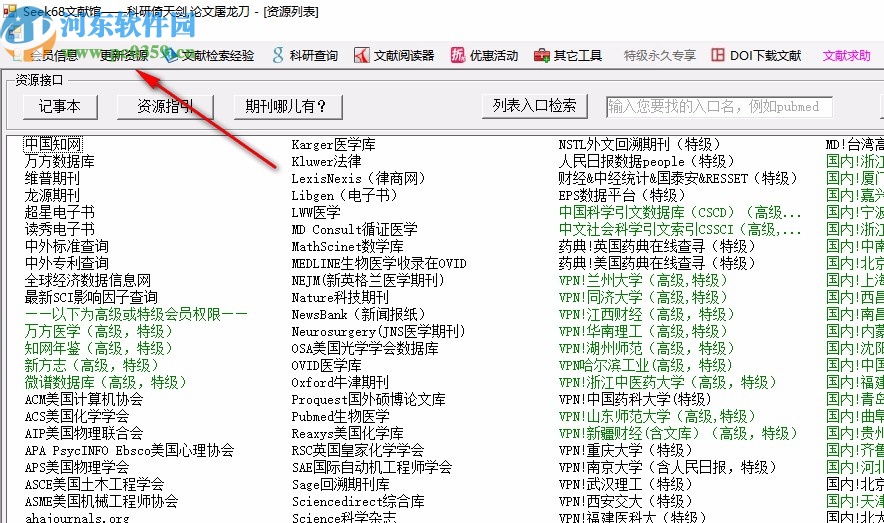
Task: Select 全球经济数据信息网 entry
Action: (x=88, y=281)
